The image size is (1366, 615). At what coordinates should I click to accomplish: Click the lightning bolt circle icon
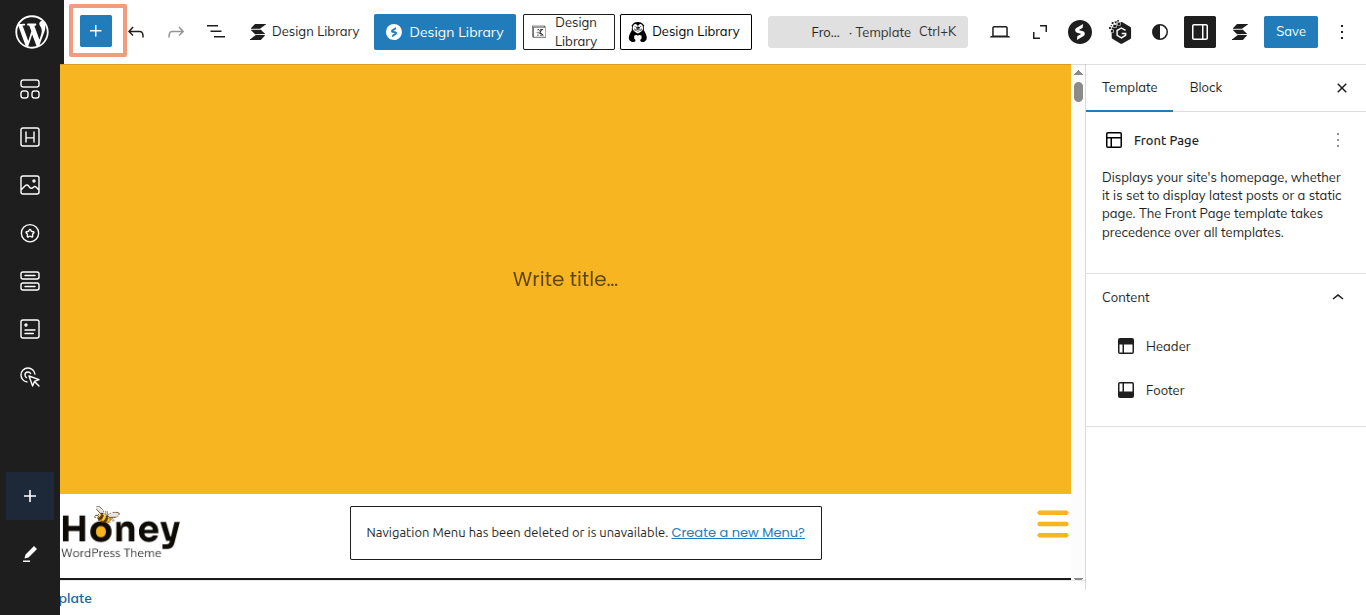point(1079,32)
